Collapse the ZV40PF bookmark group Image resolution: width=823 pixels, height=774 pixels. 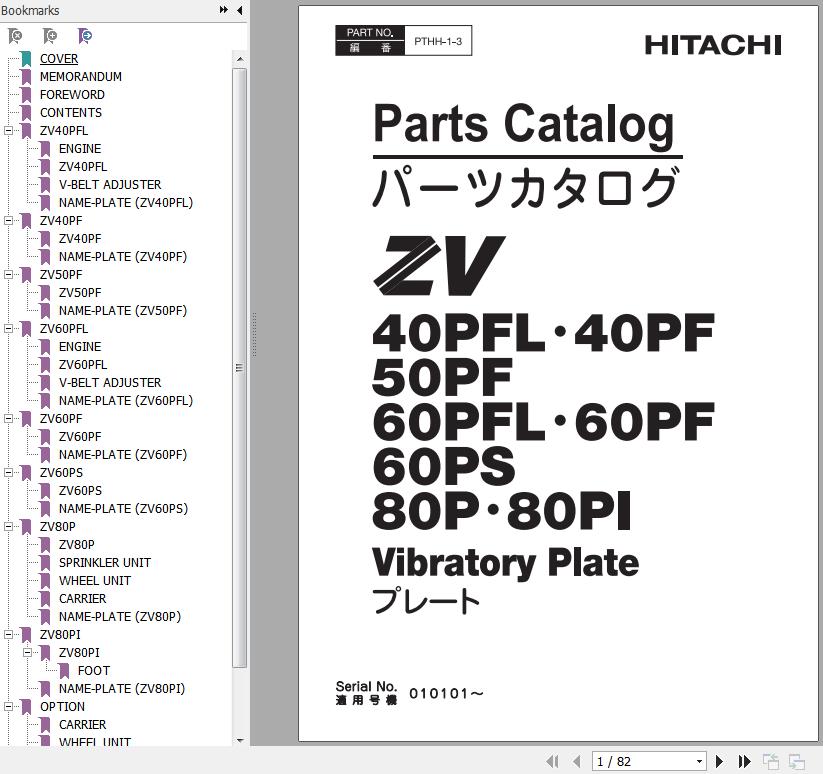coord(8,220)
